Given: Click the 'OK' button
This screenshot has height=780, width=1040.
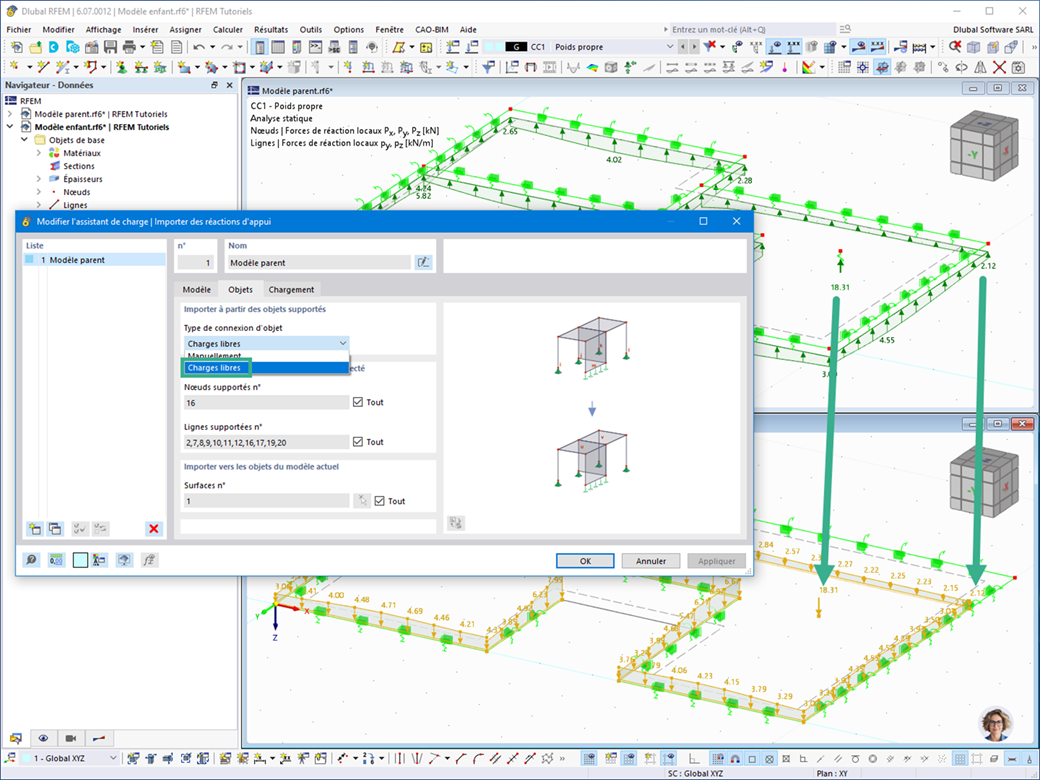Looking at the screenshot, I should pyautogui.click(x=585, y=561).
